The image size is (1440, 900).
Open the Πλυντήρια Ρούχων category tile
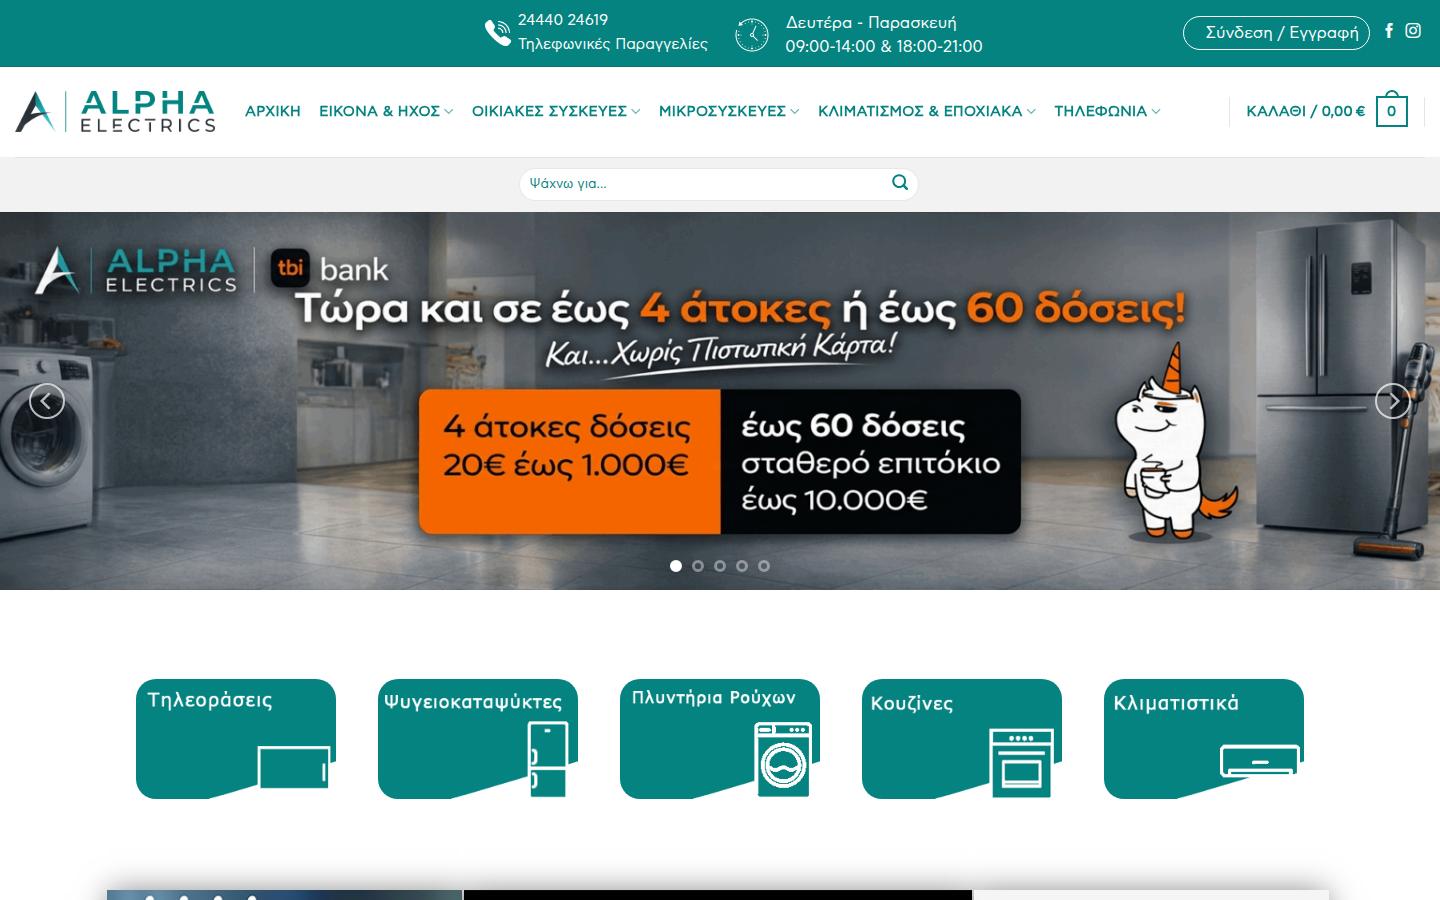[720, 739]
